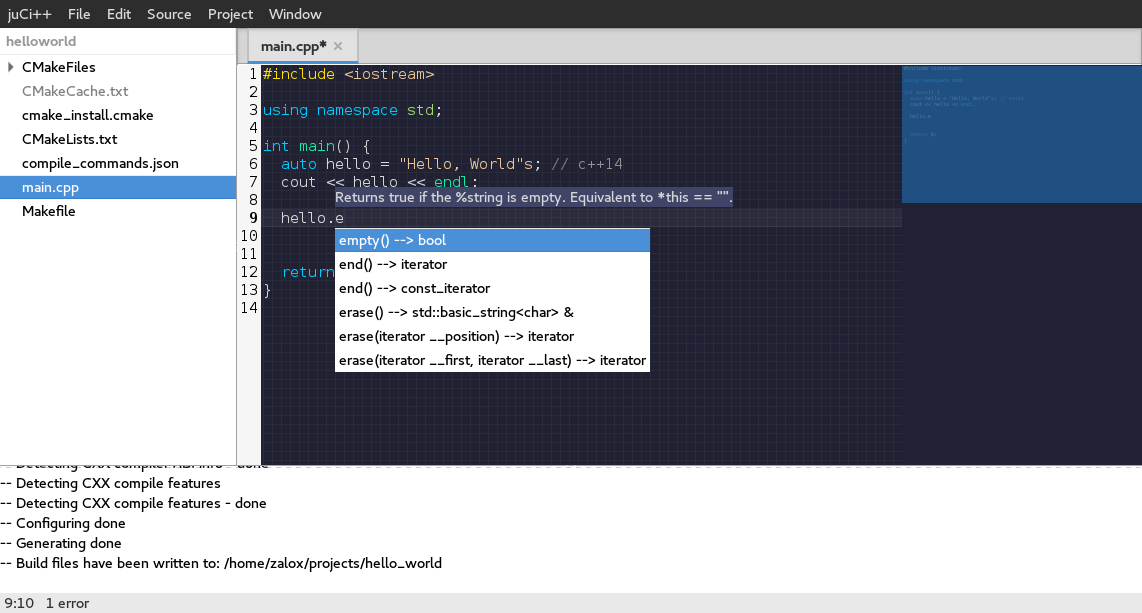1142x613 pixels.
Task: Open CMakeCache.txt in the file tree
Action: tap(75, 91)
